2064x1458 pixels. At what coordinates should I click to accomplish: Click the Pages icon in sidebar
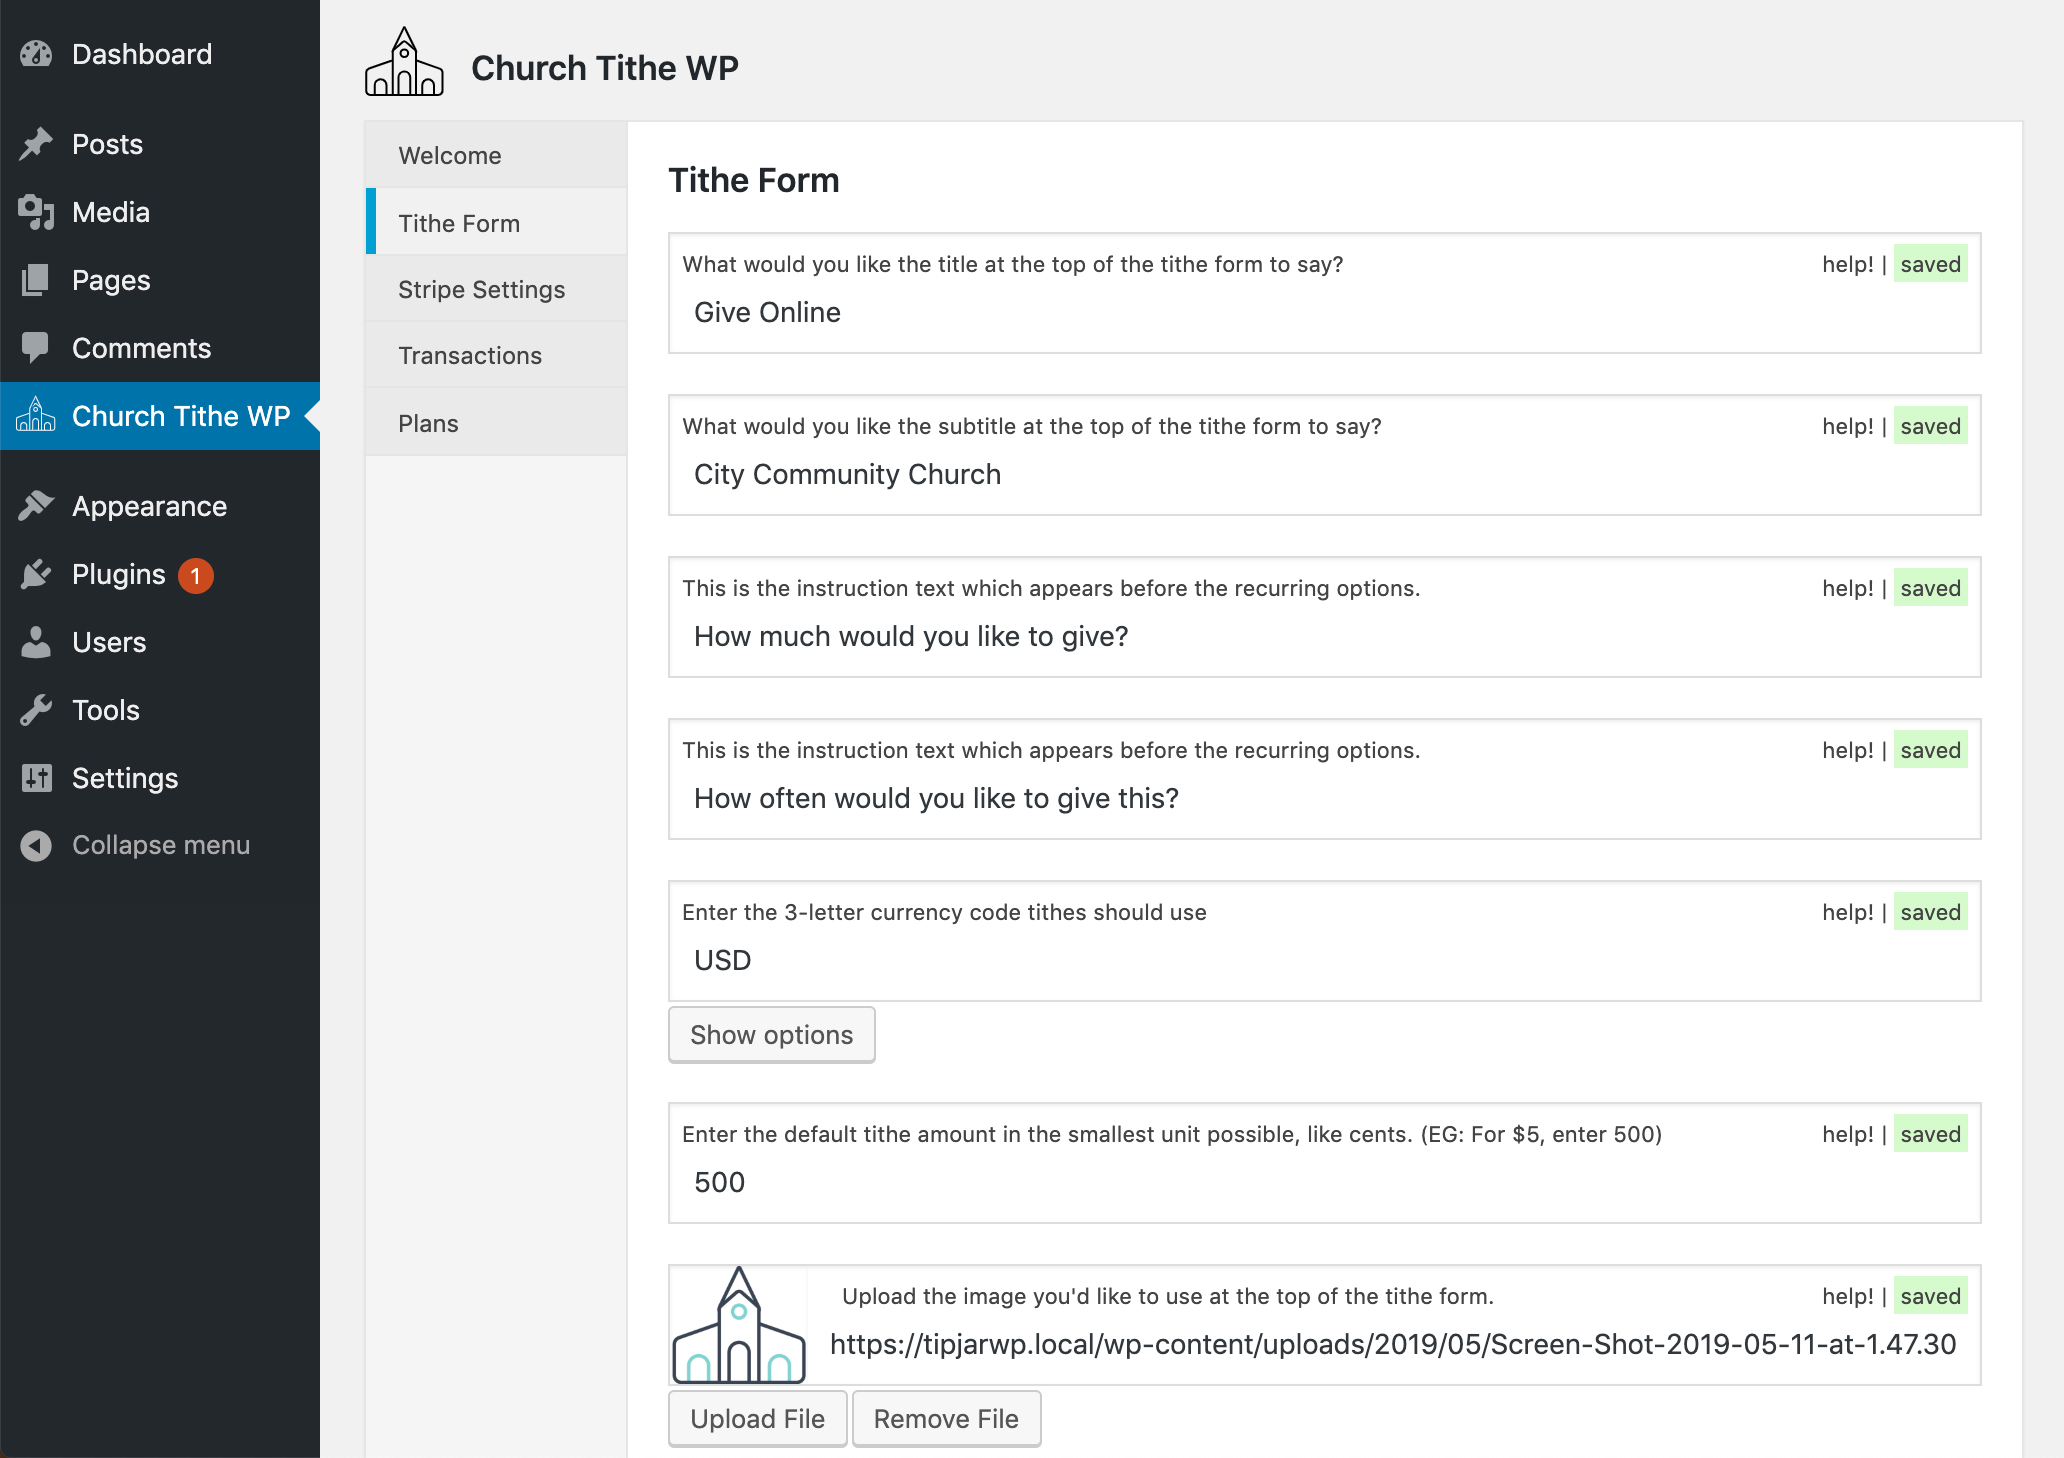(36, 280)
